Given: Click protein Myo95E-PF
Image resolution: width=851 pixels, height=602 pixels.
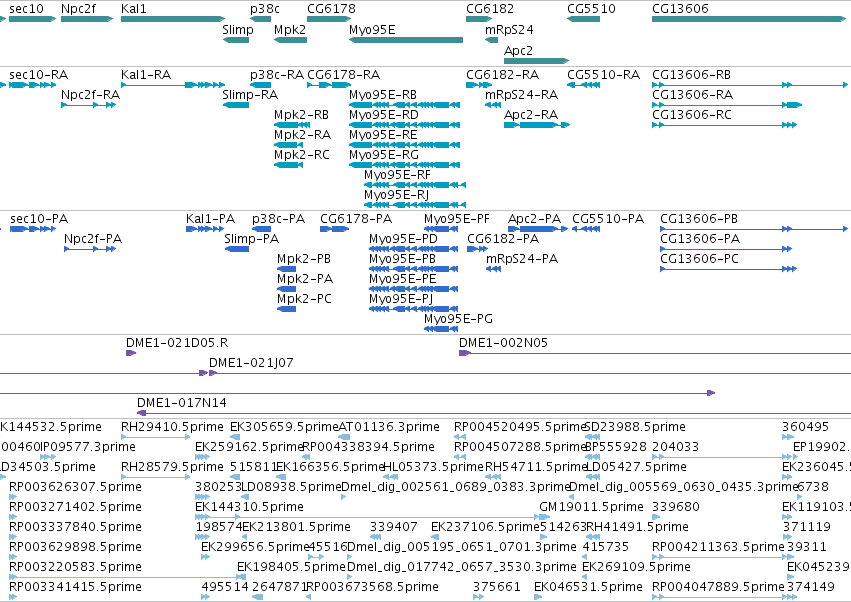Looking at the screenshot, I should pos(457,219).
